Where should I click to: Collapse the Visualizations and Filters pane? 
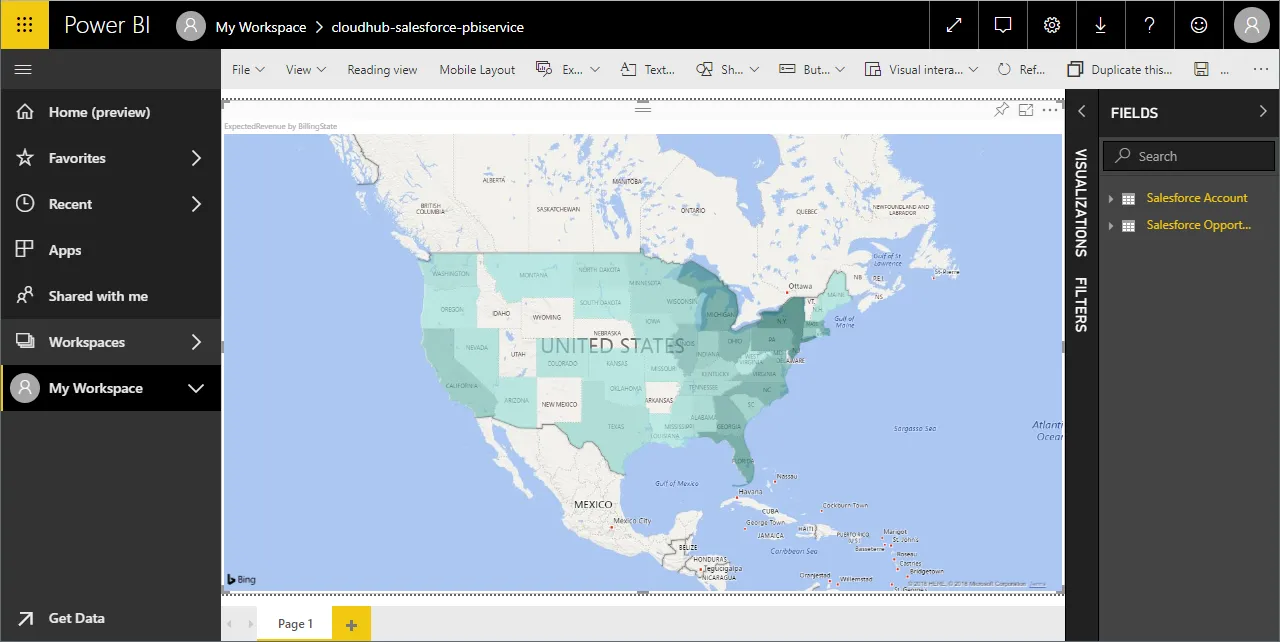coord(1081,112)
